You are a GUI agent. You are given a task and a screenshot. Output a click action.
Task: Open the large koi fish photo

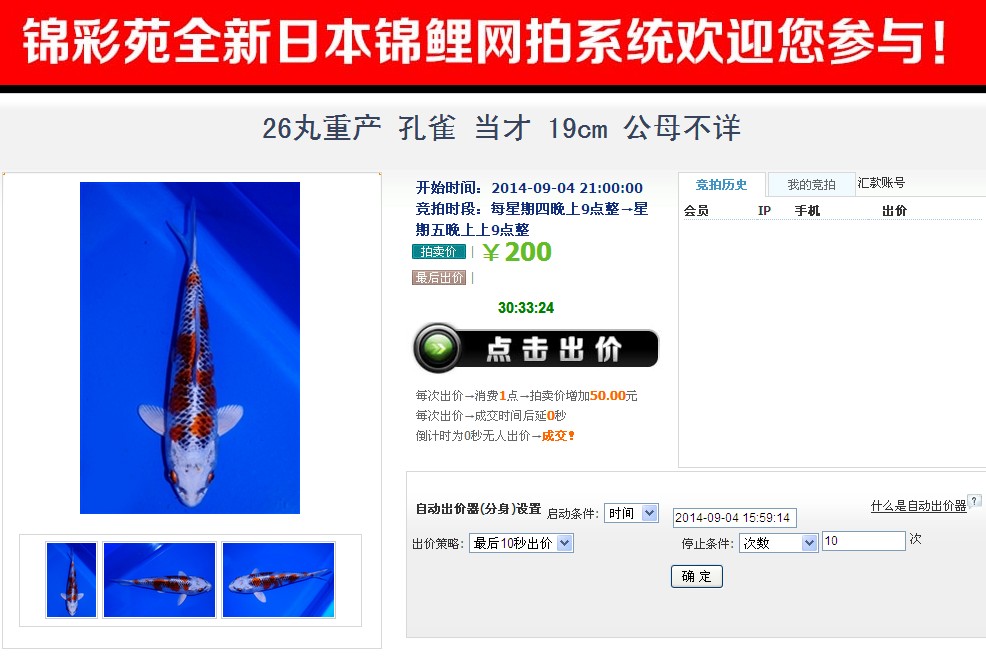(x=190, y=348)
